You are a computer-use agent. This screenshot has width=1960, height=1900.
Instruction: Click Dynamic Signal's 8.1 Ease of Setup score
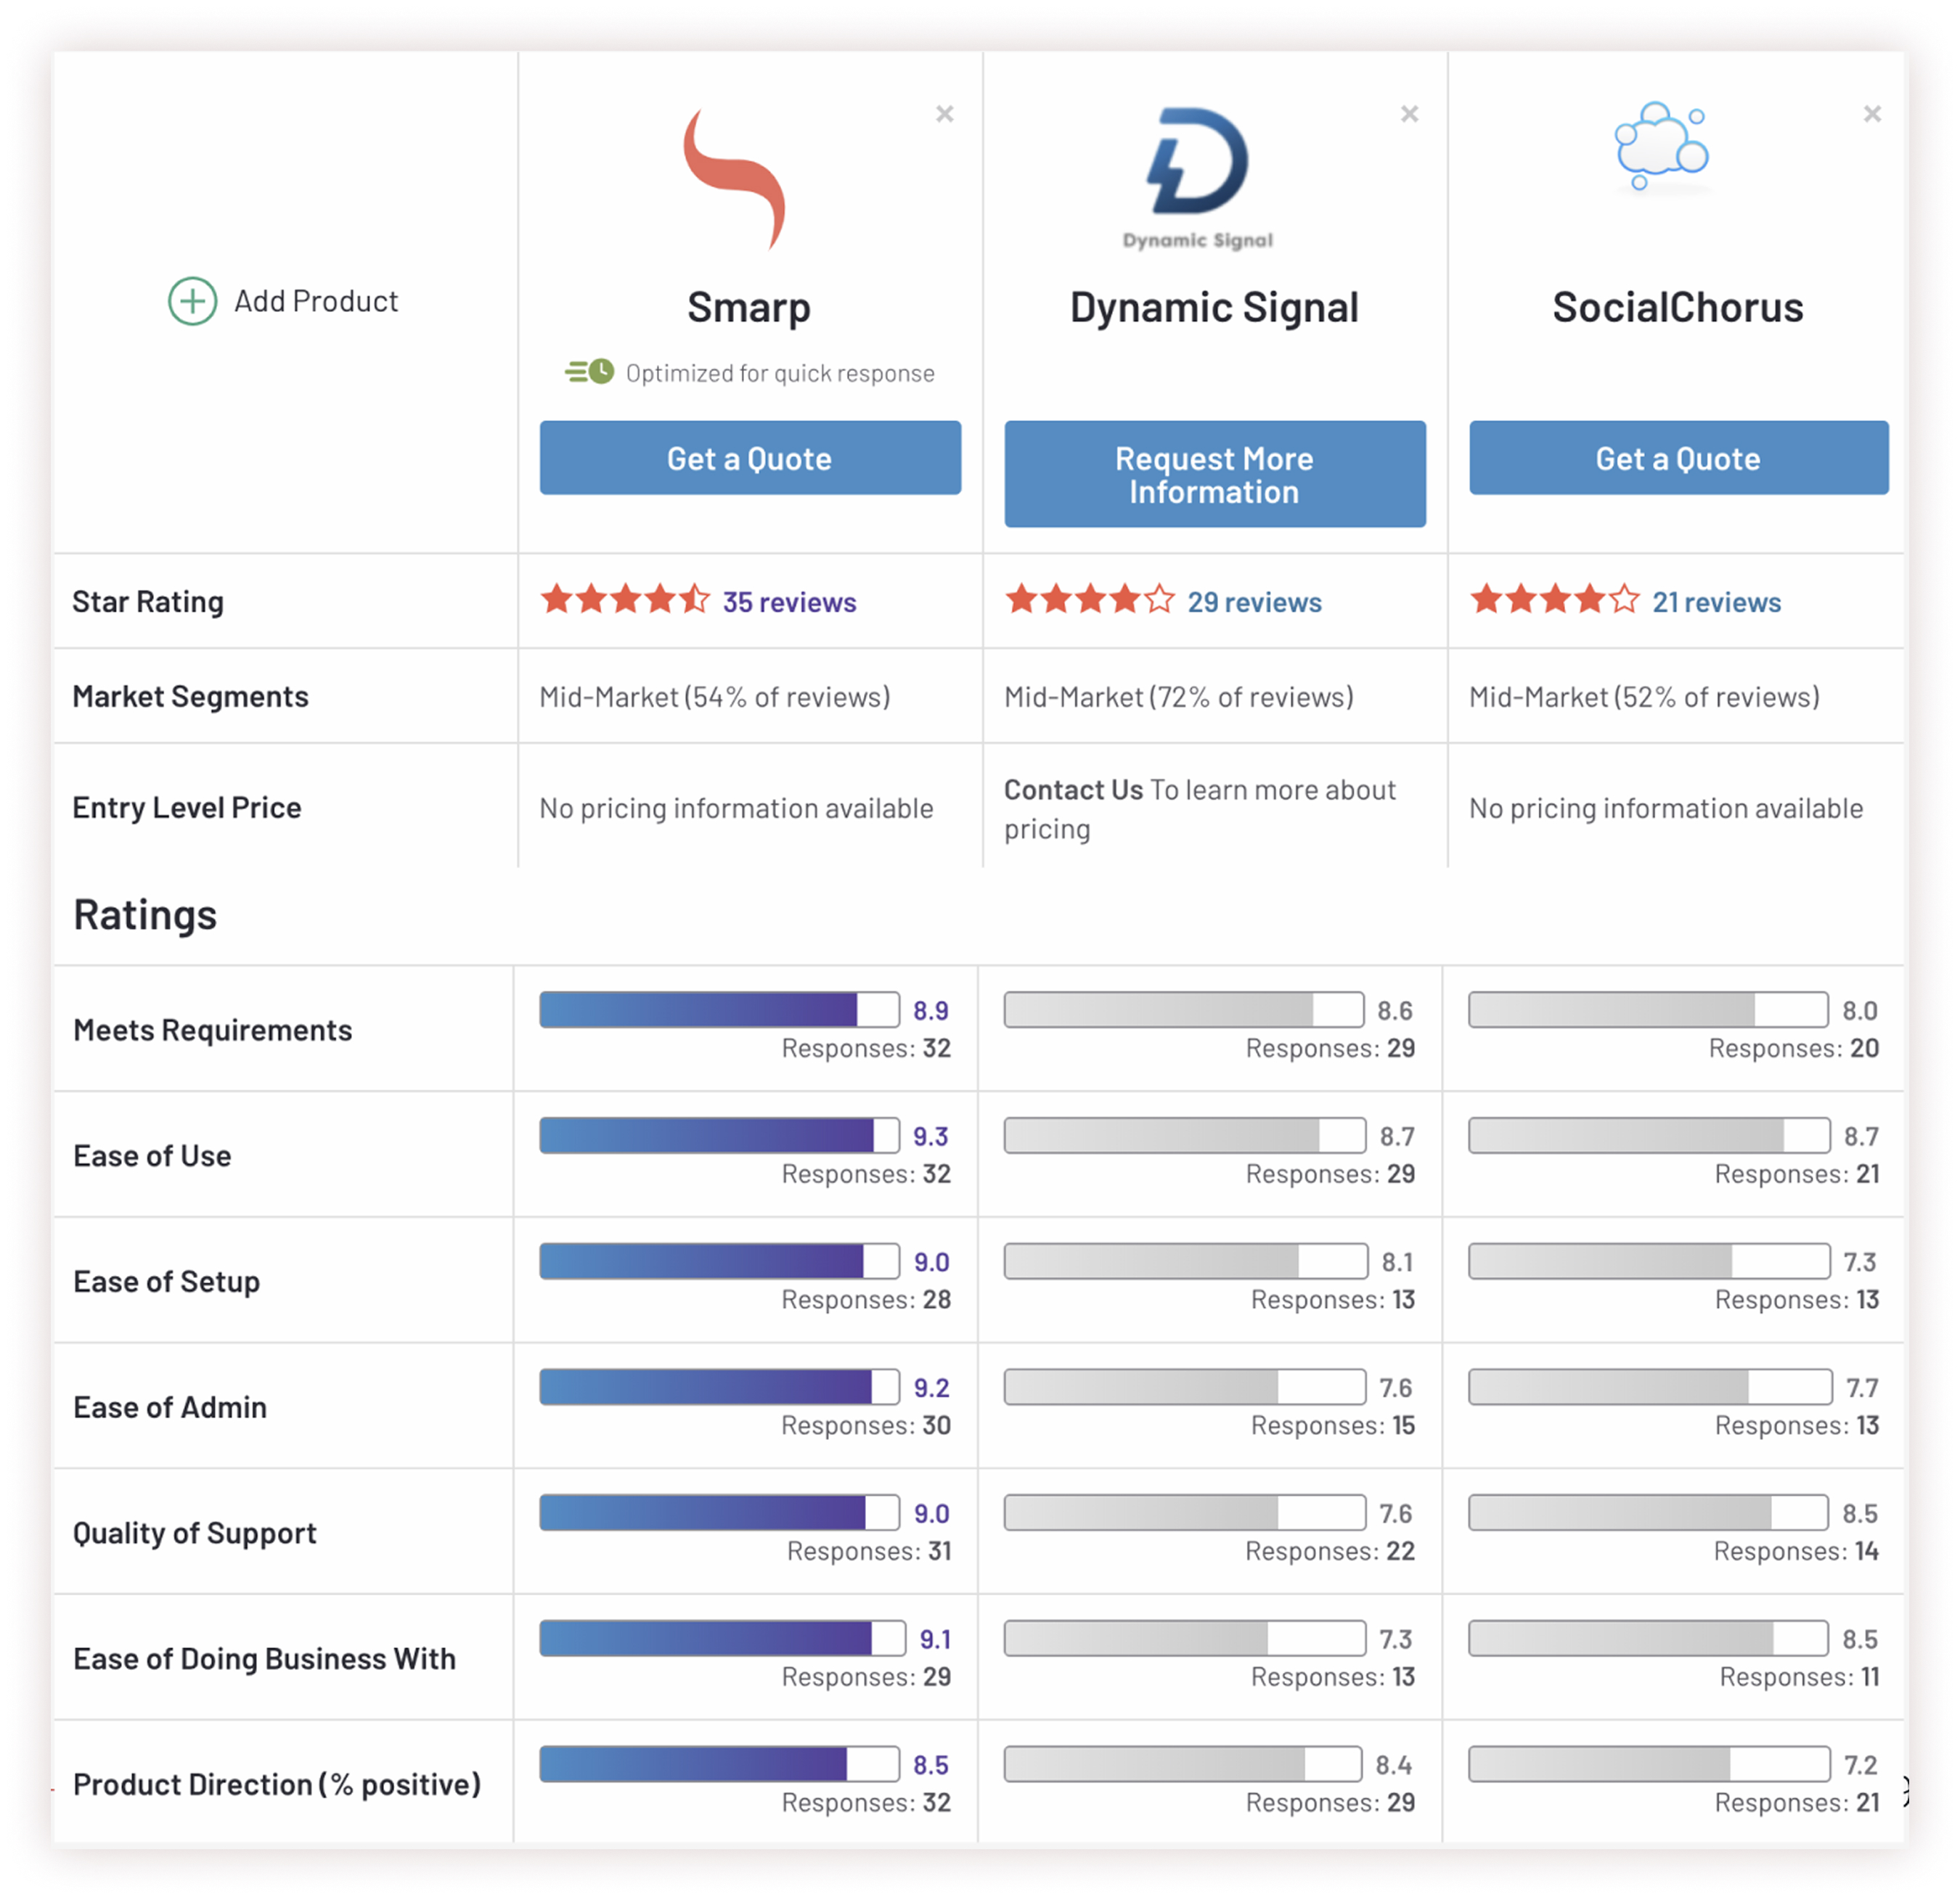(1397, 1263)
